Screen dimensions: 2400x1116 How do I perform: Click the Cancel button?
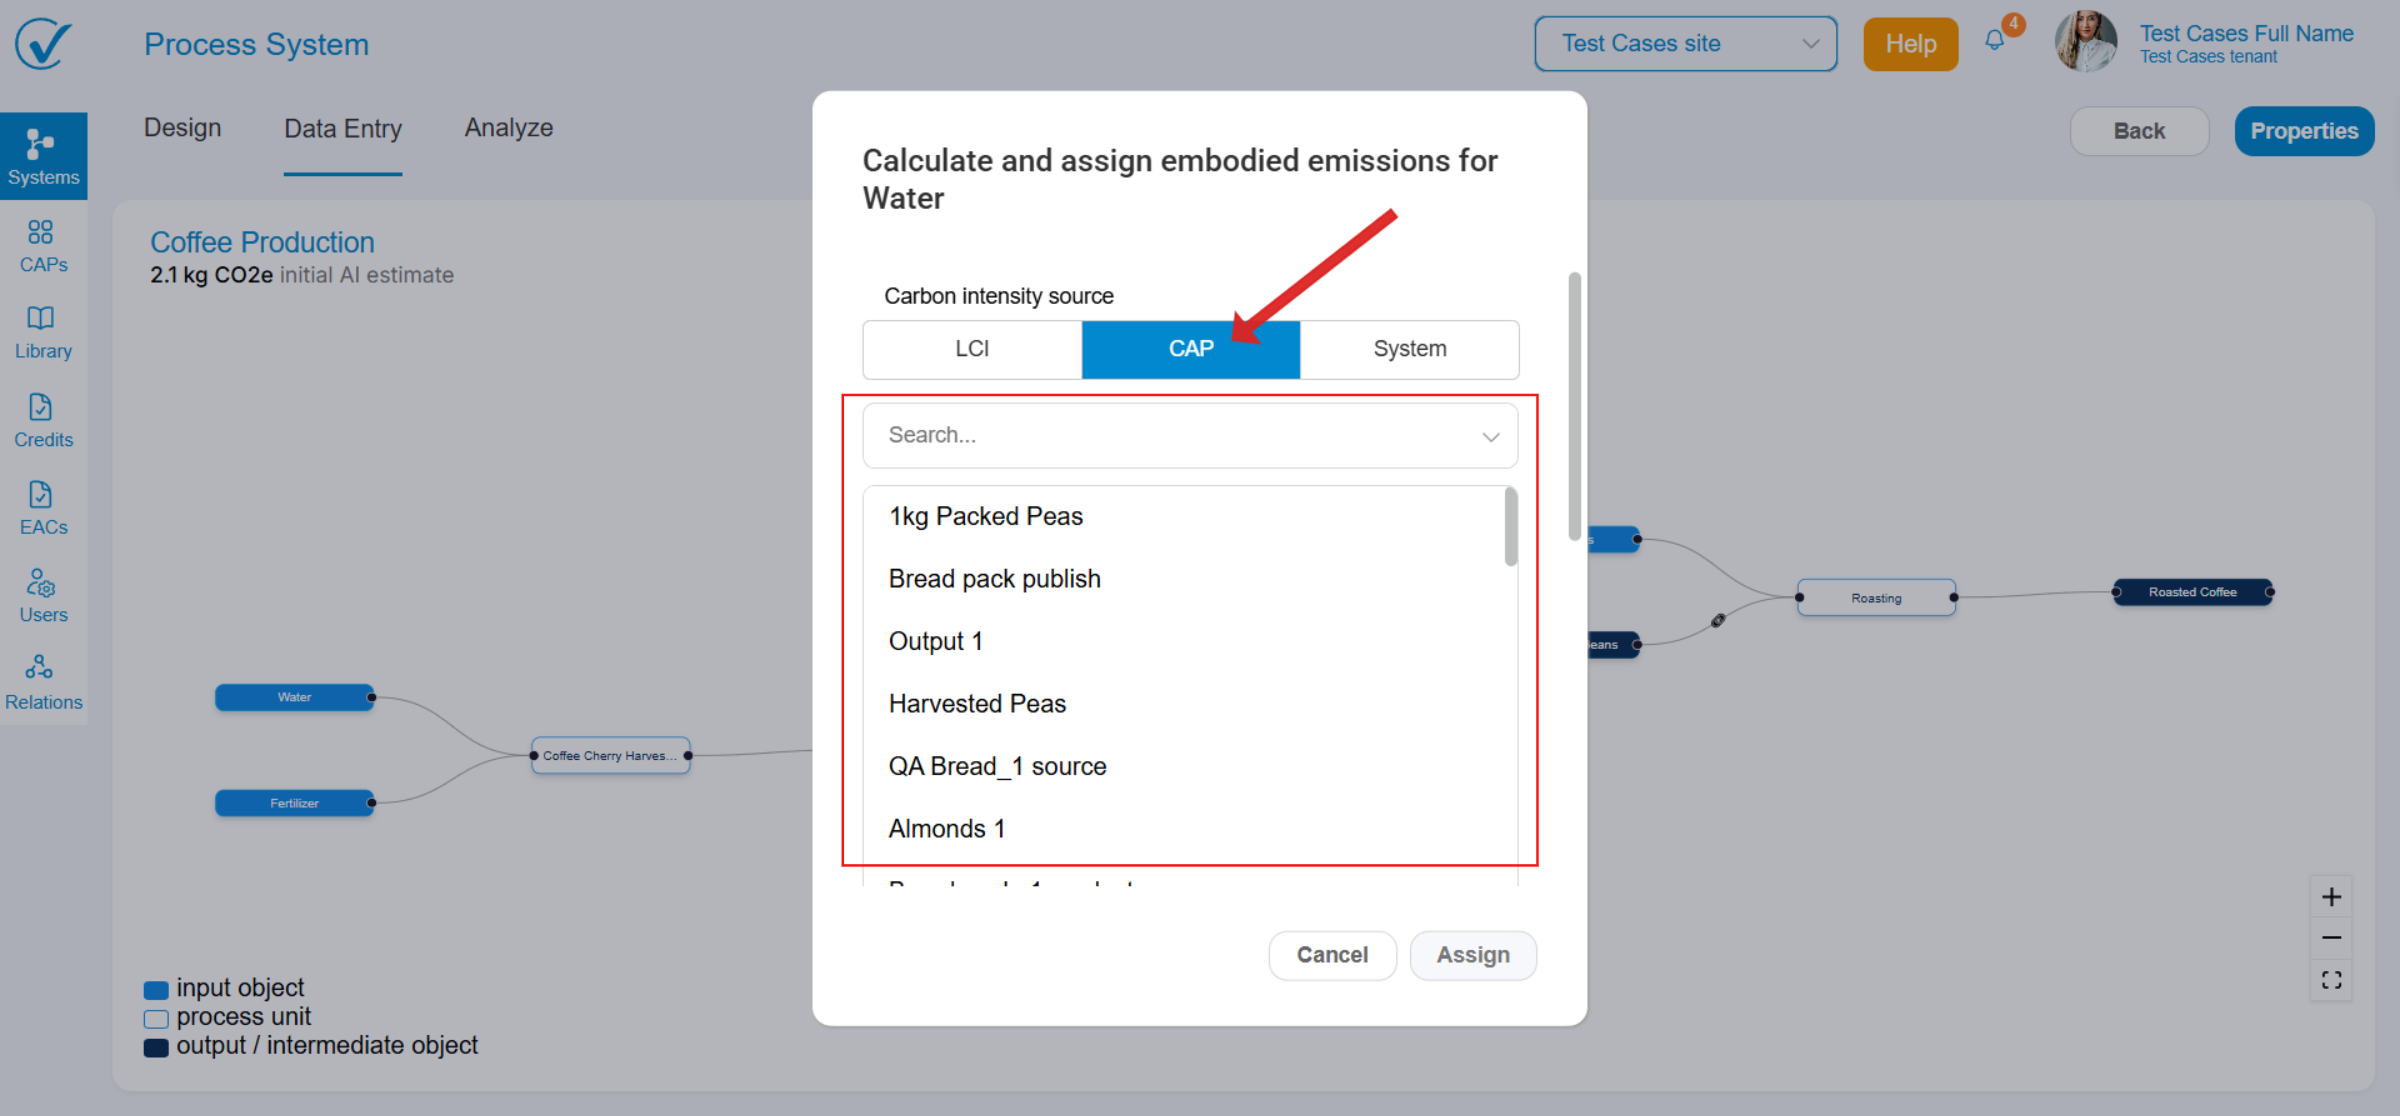tap(1331, 955)
